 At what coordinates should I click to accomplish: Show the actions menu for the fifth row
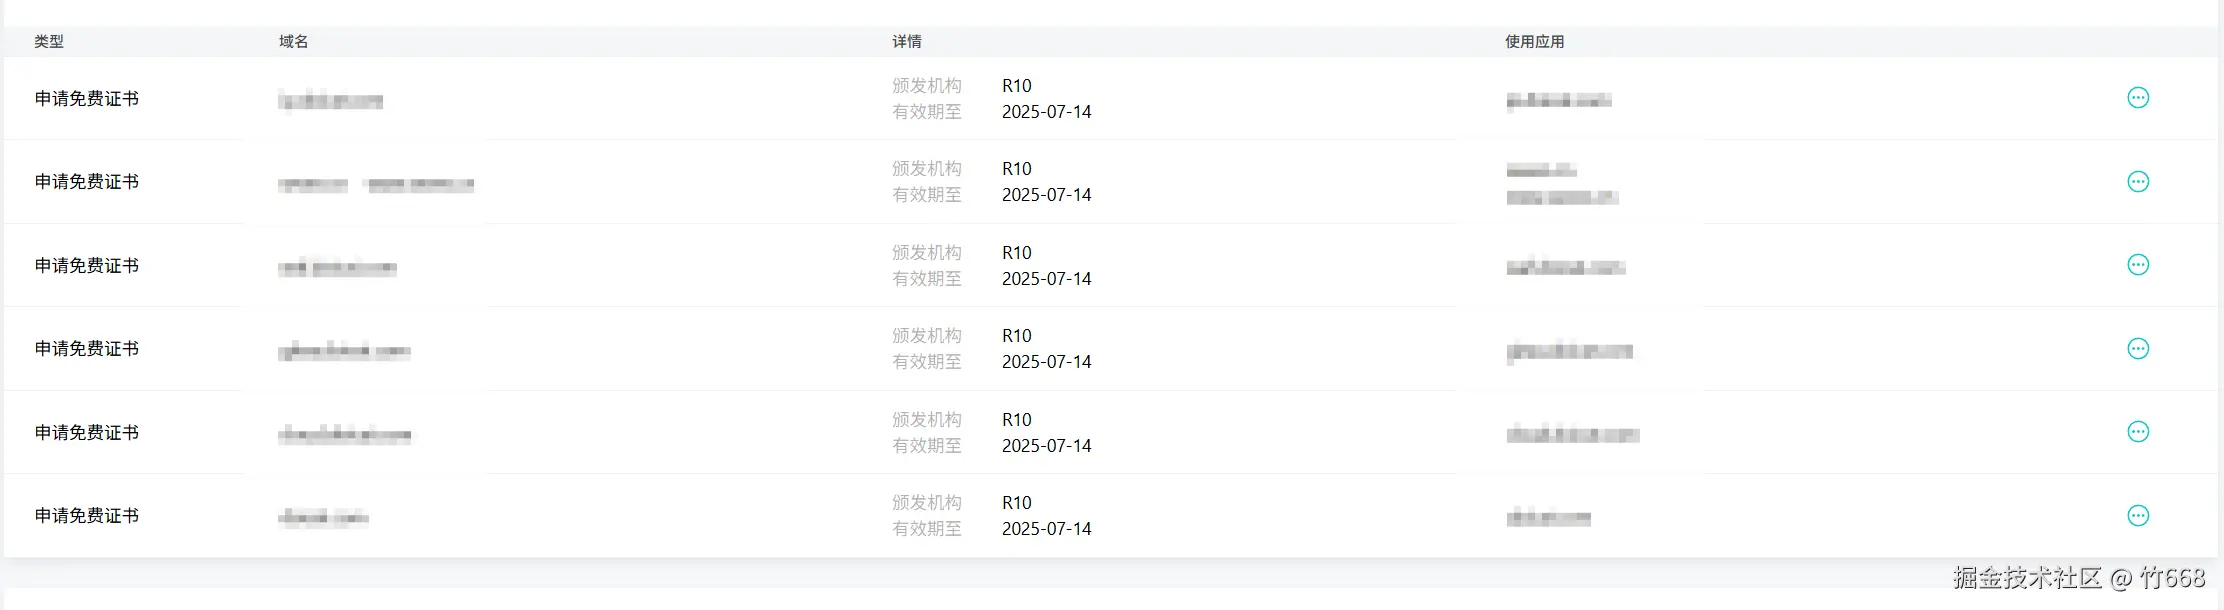(2137, 432)
